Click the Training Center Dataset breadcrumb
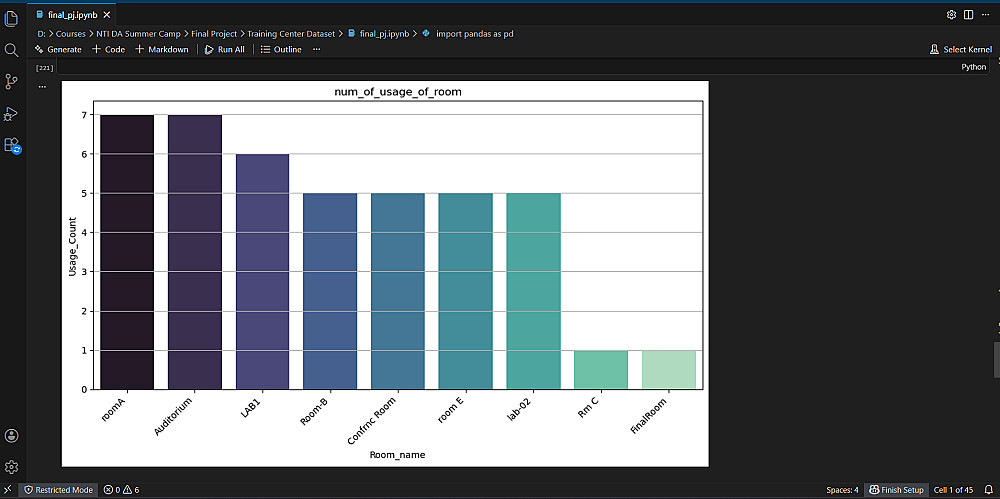Screen dimensions: 1000x499 pos(291,34)
